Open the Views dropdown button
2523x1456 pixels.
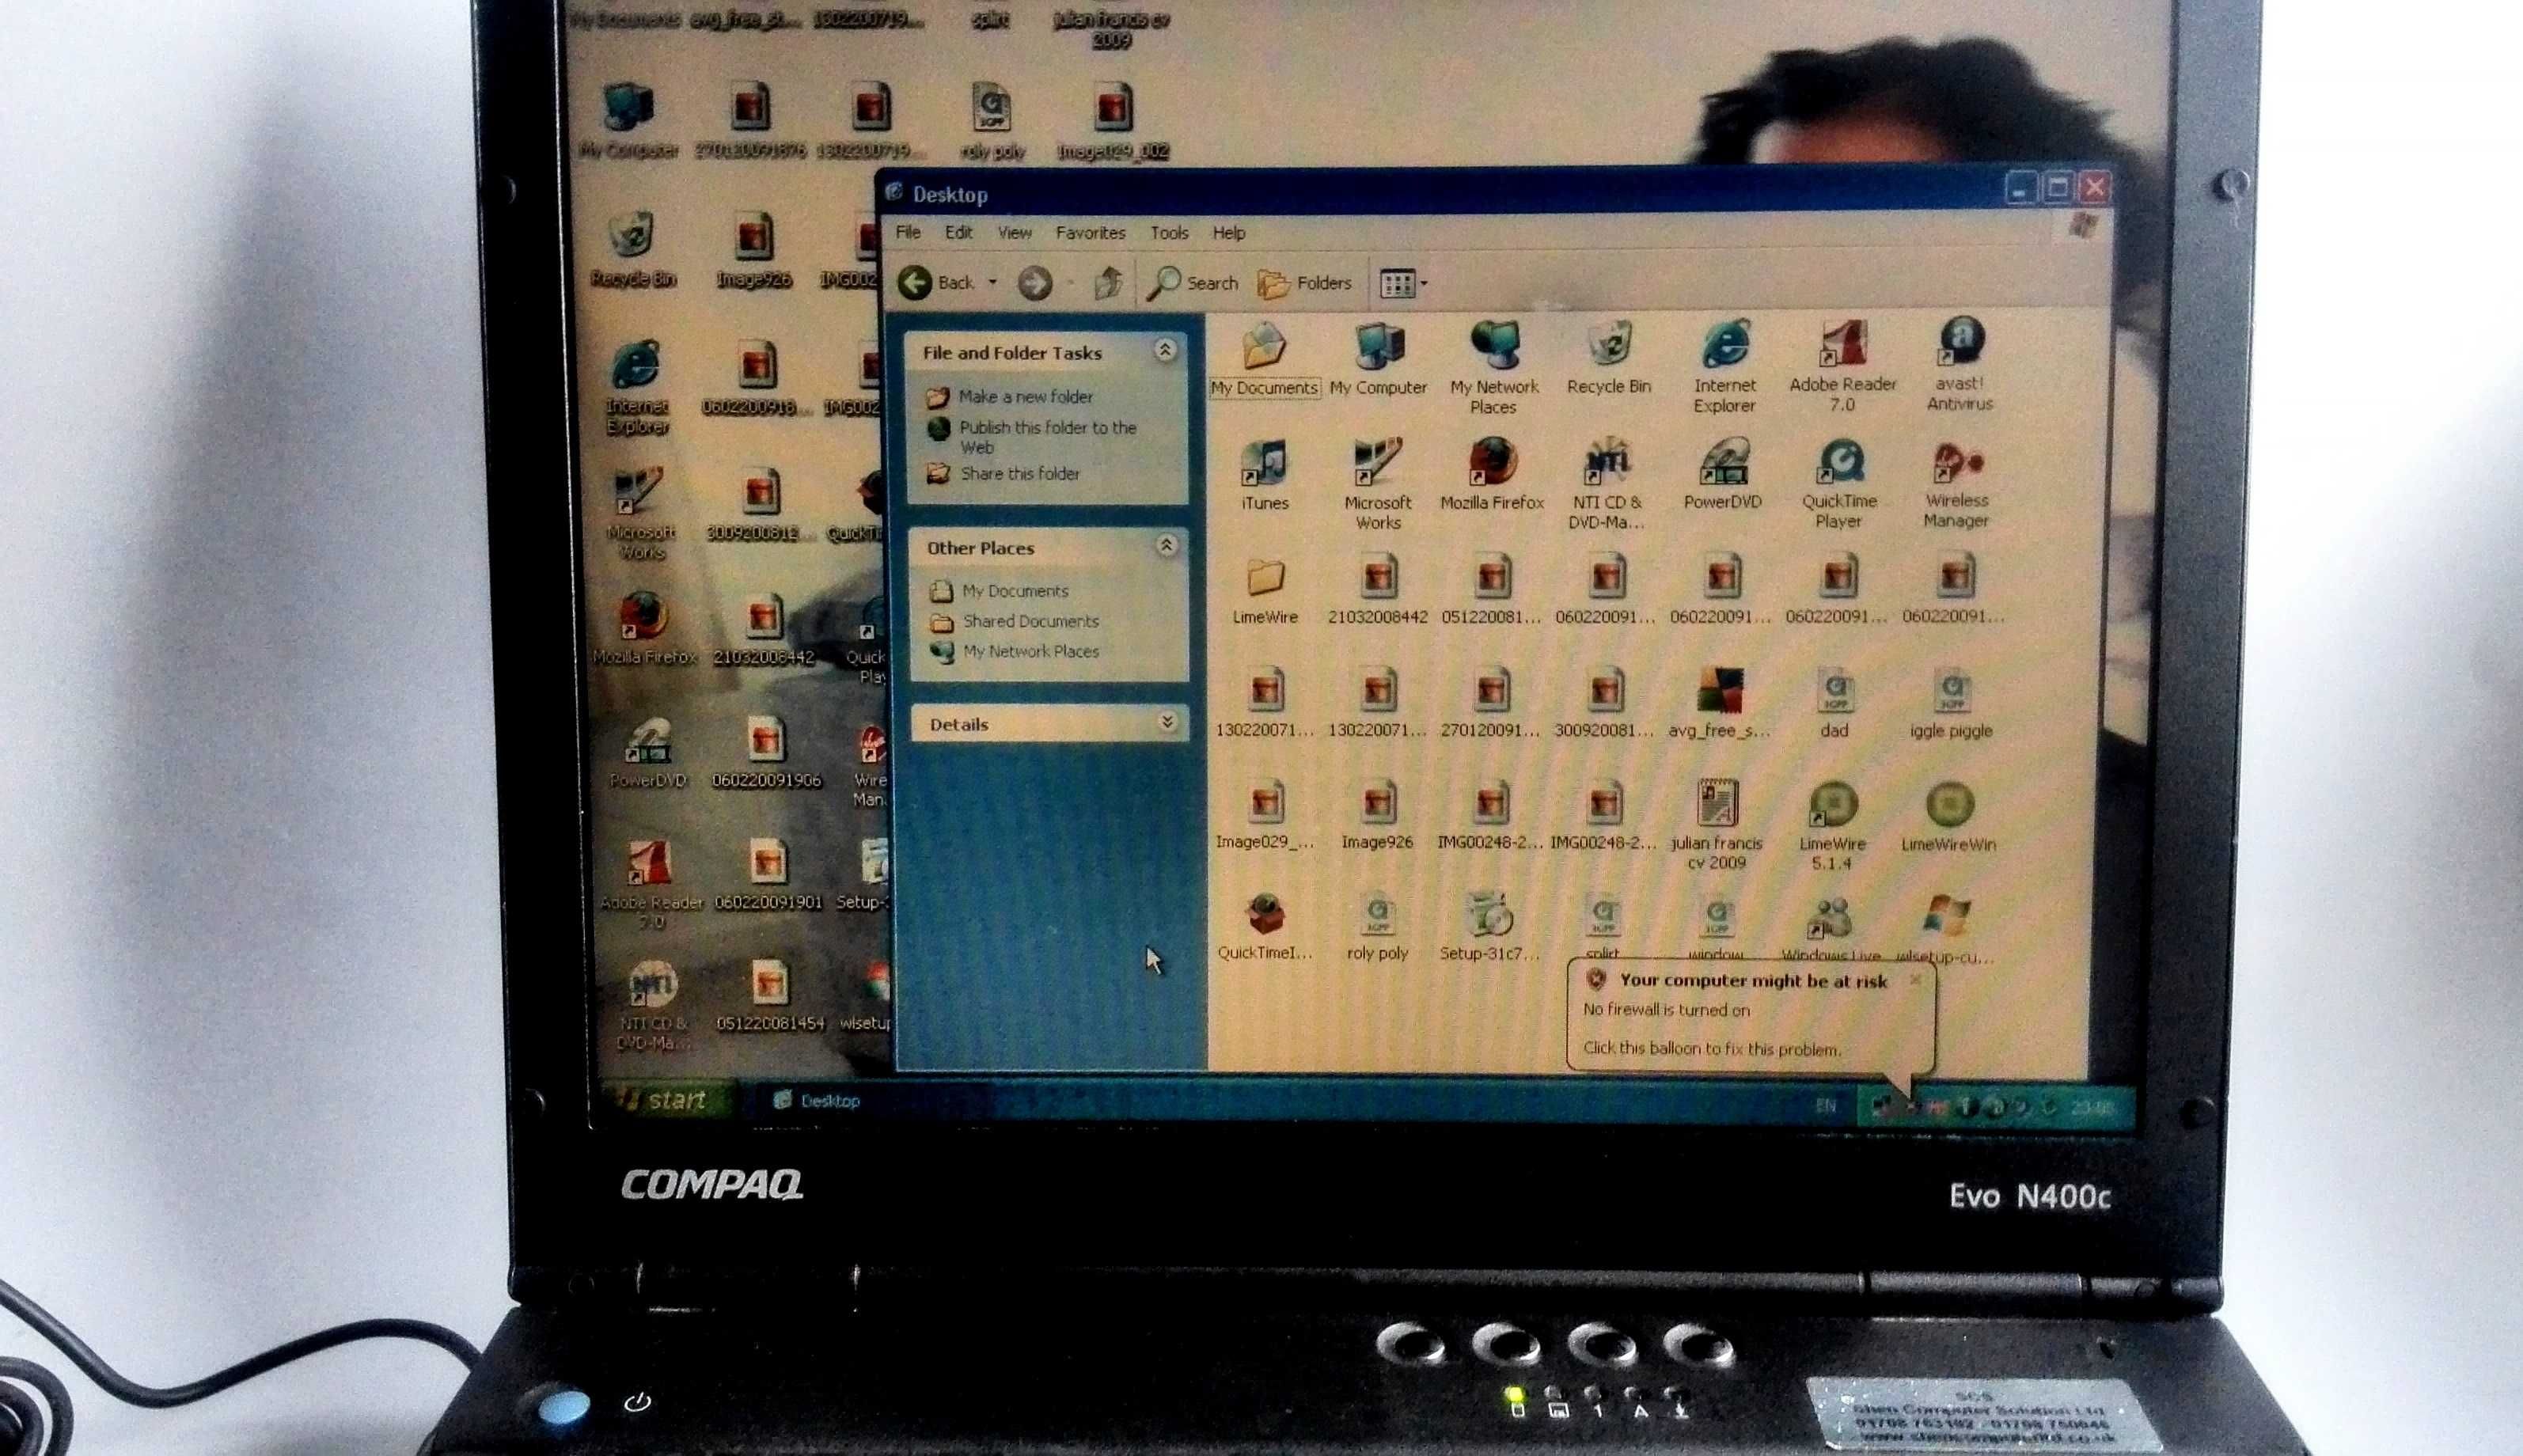coord(1403,283)
